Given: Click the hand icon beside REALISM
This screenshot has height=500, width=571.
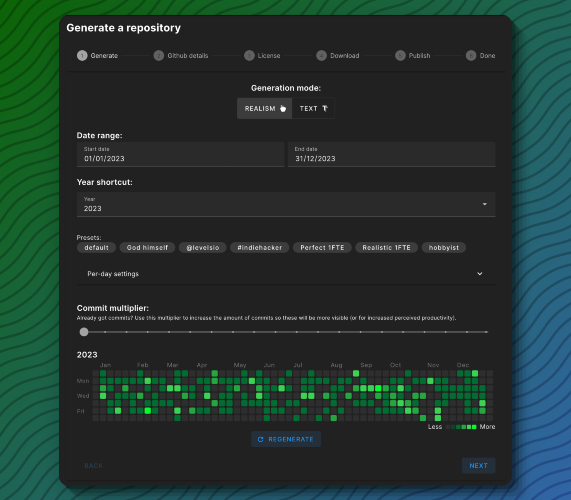Looking at the screenshot, I should coord(283,109).
